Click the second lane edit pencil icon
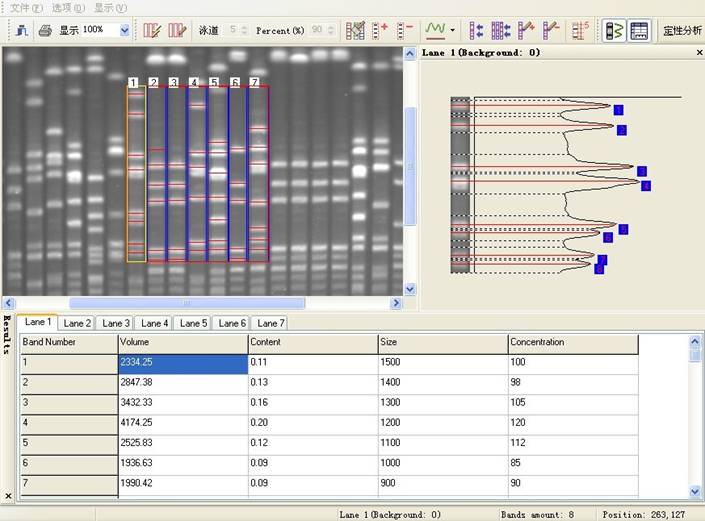705x521 pixels. [x=177, y=31]
